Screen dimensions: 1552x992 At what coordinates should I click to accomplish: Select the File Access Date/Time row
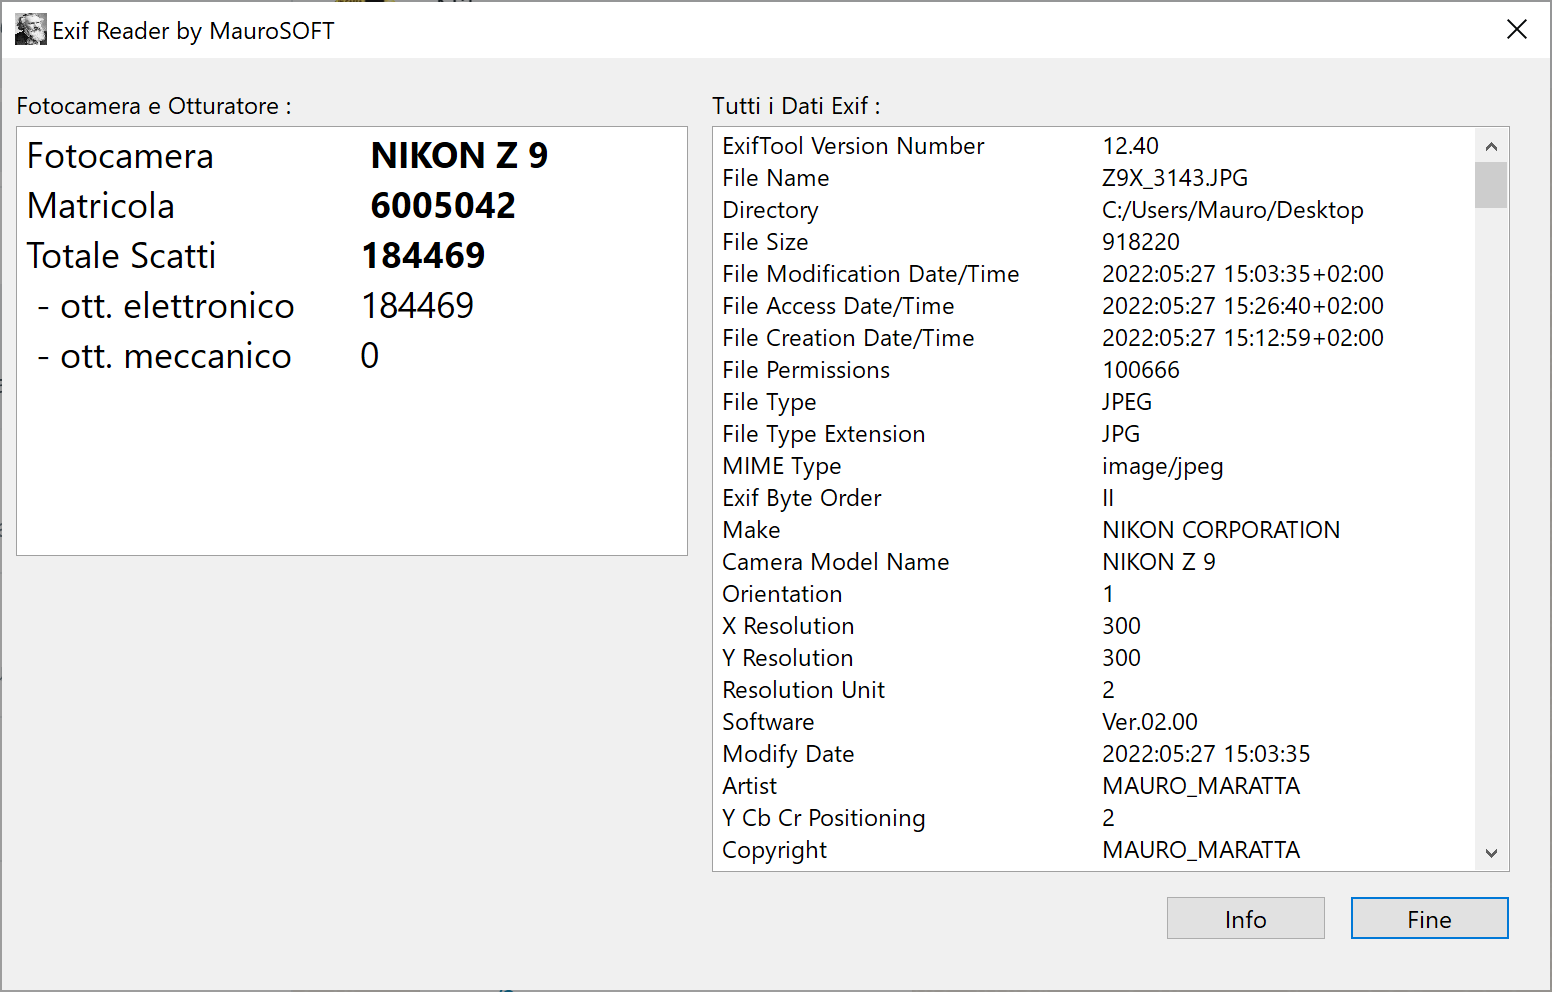(1094, 306)
